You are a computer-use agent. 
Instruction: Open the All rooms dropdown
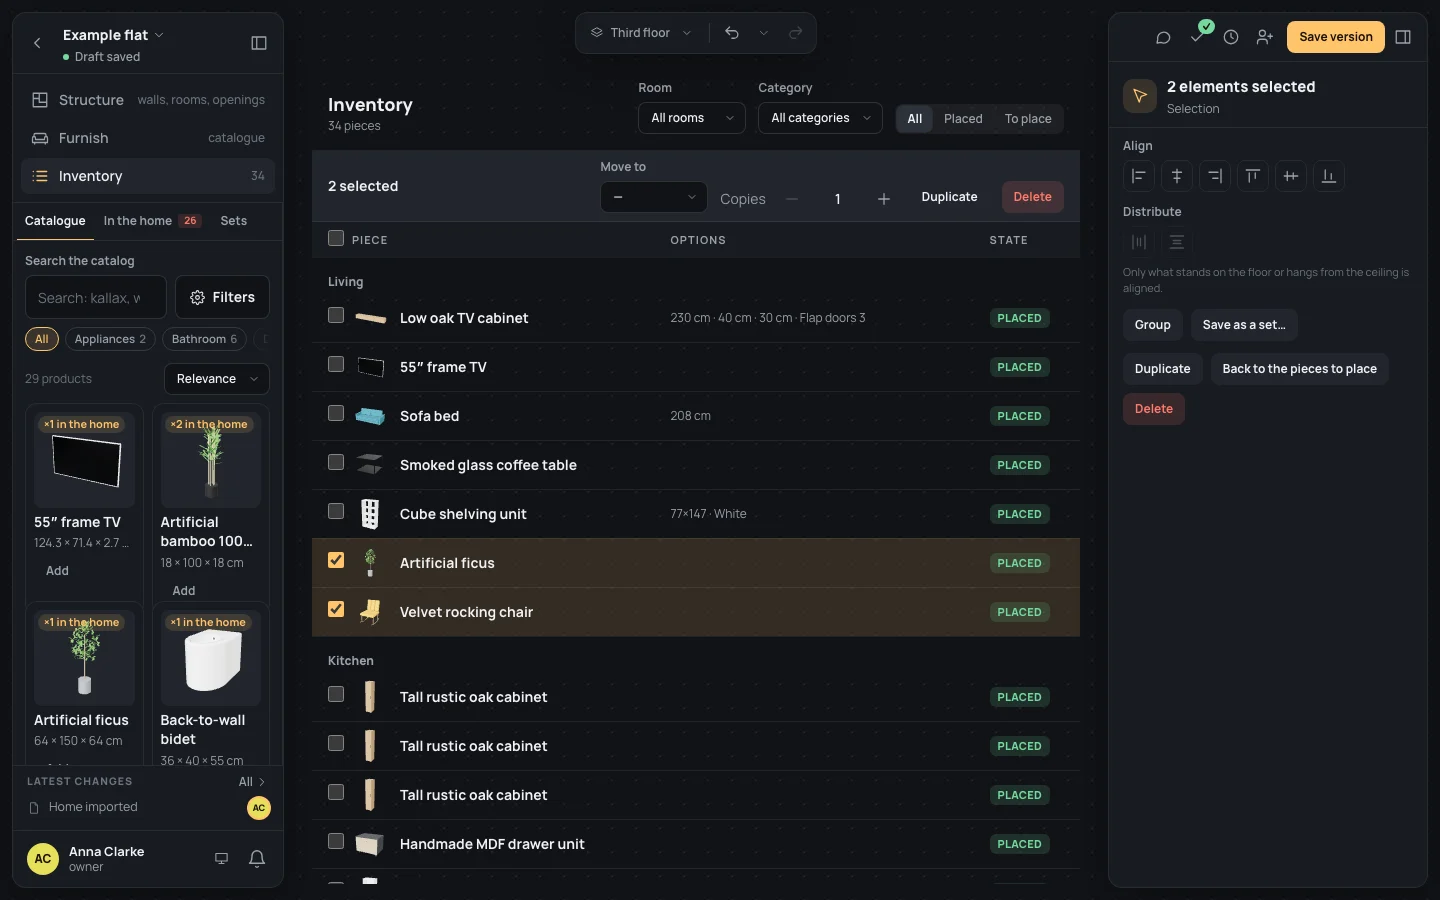click(x=692, y=118)
